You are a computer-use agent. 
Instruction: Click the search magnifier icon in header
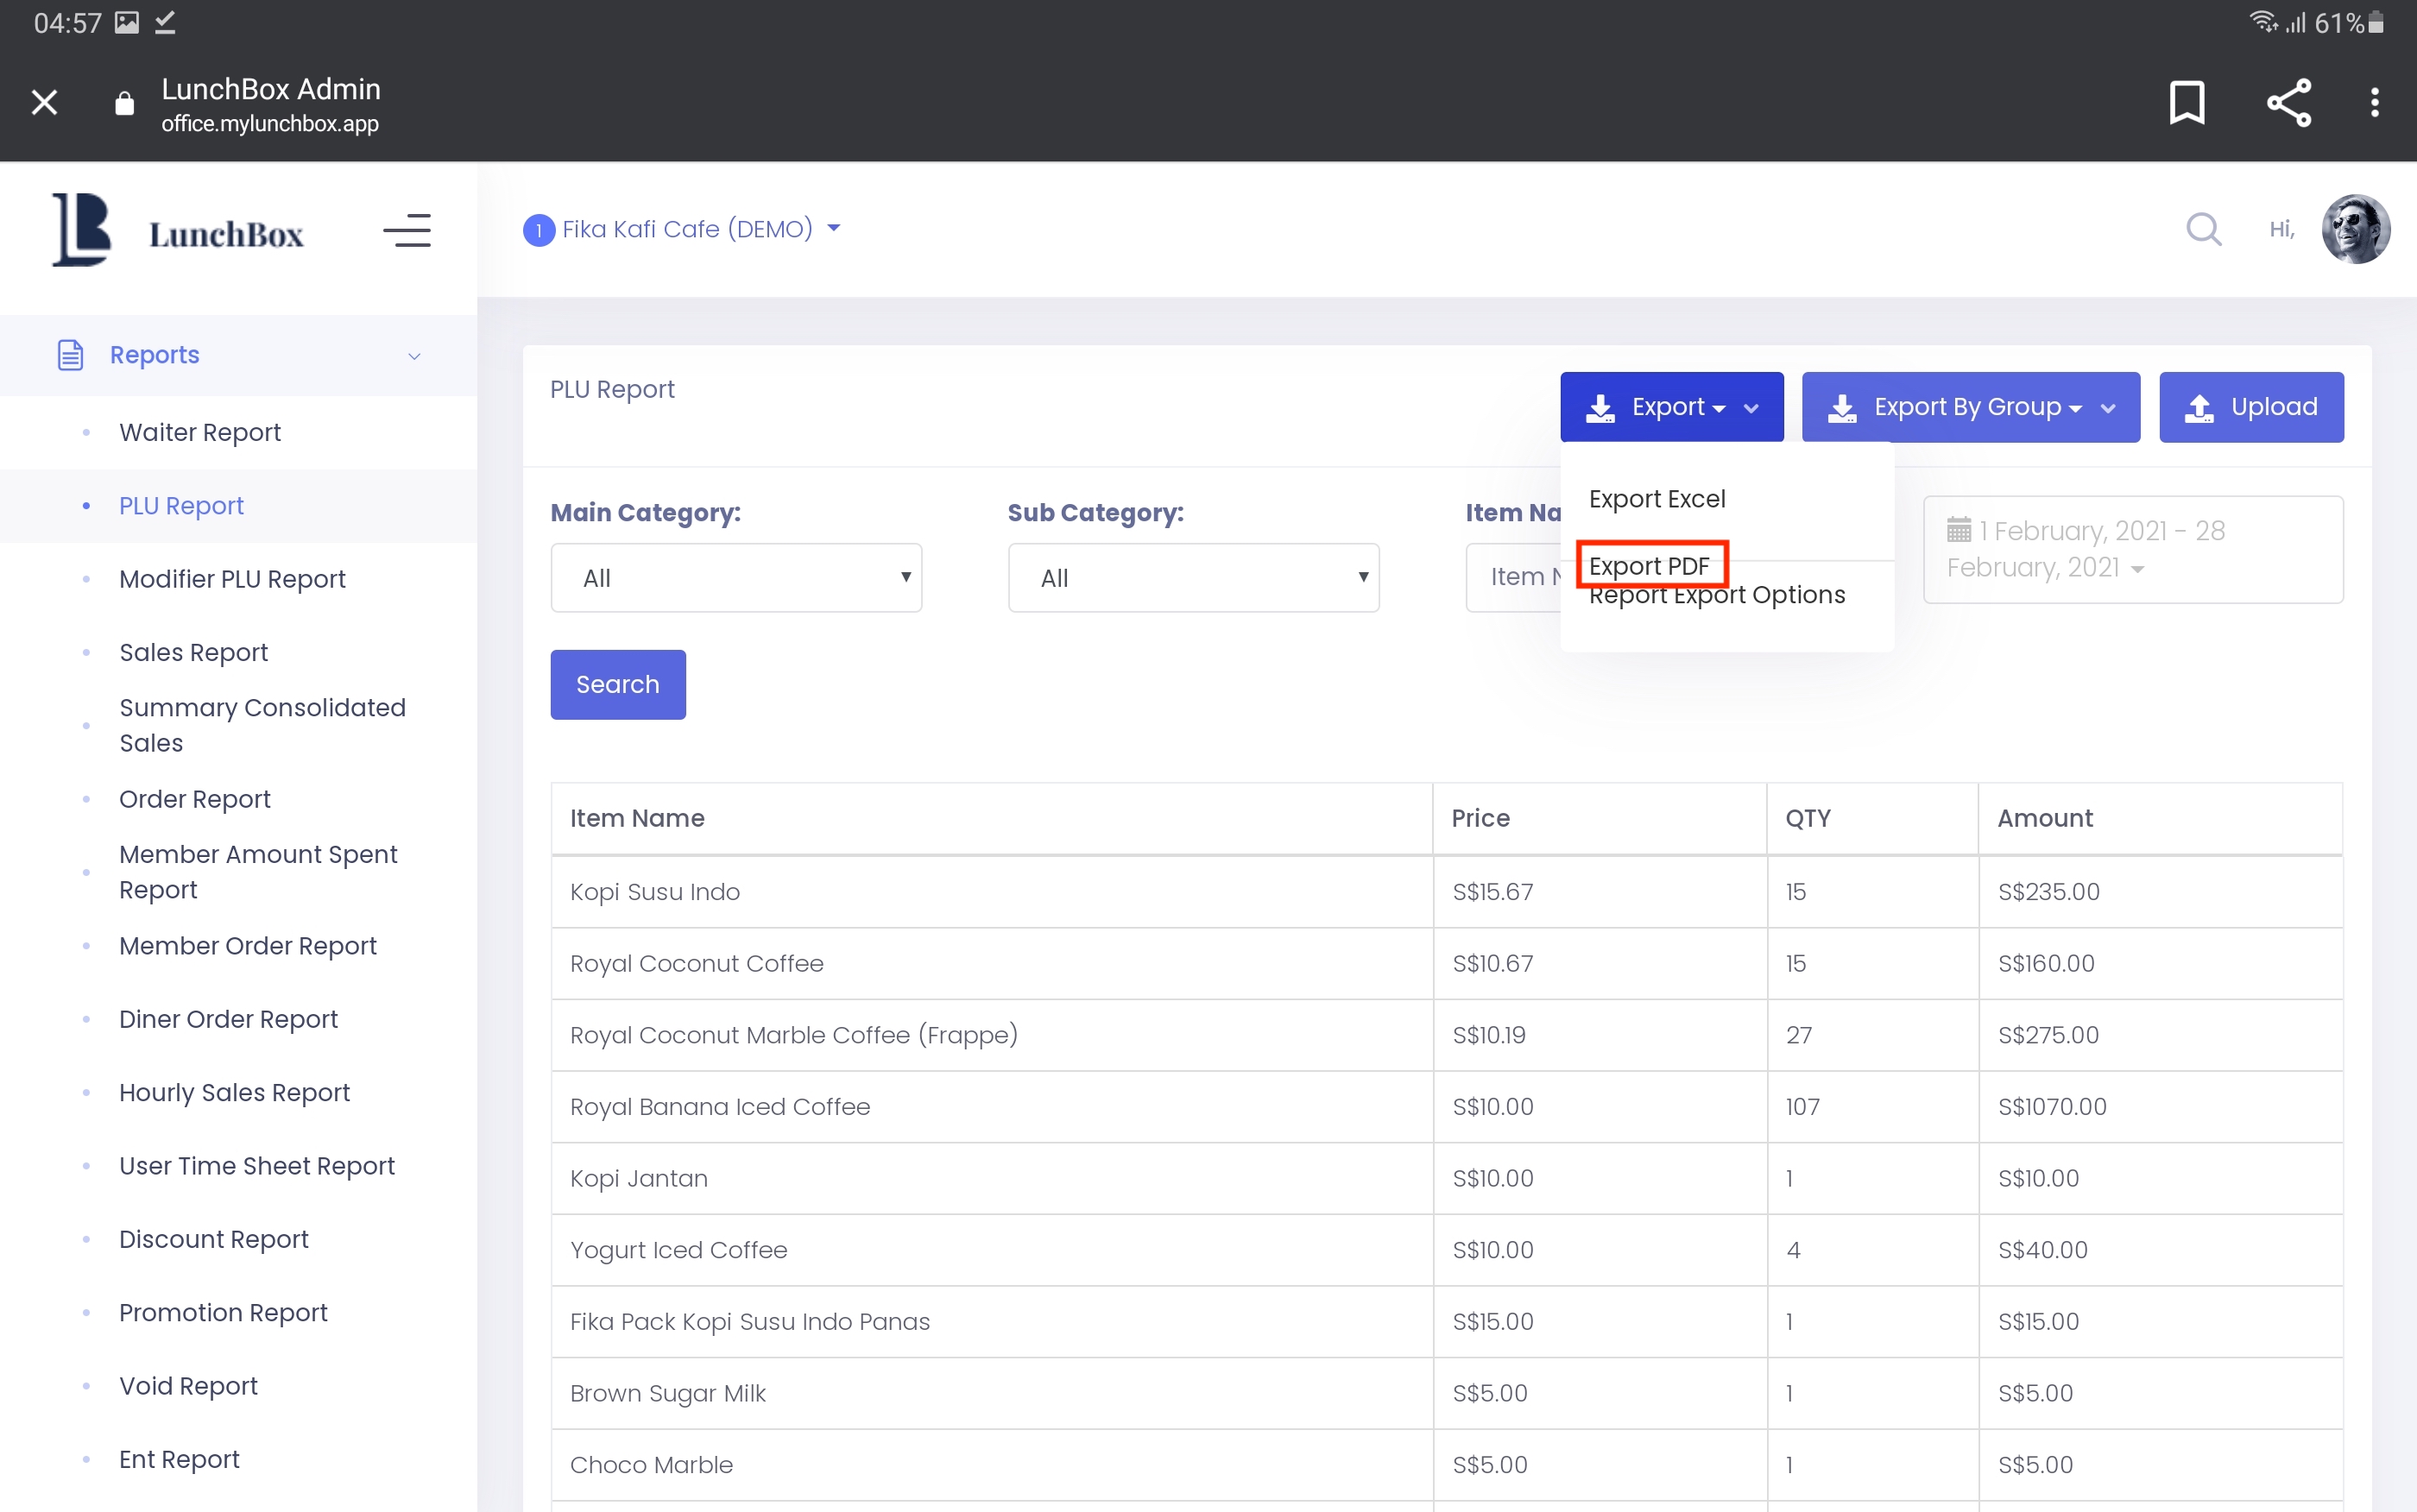(x=2203, y=229)
